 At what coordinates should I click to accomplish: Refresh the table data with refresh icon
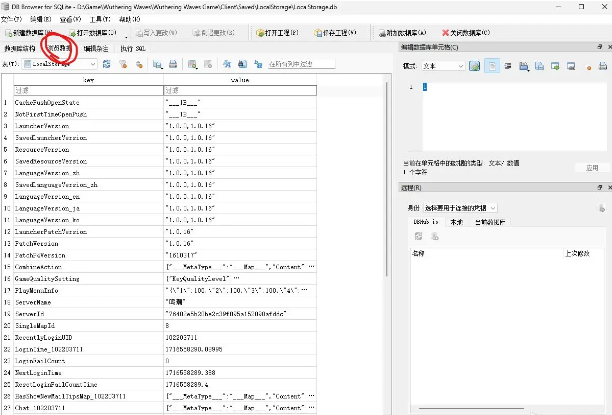pos(108,65)
